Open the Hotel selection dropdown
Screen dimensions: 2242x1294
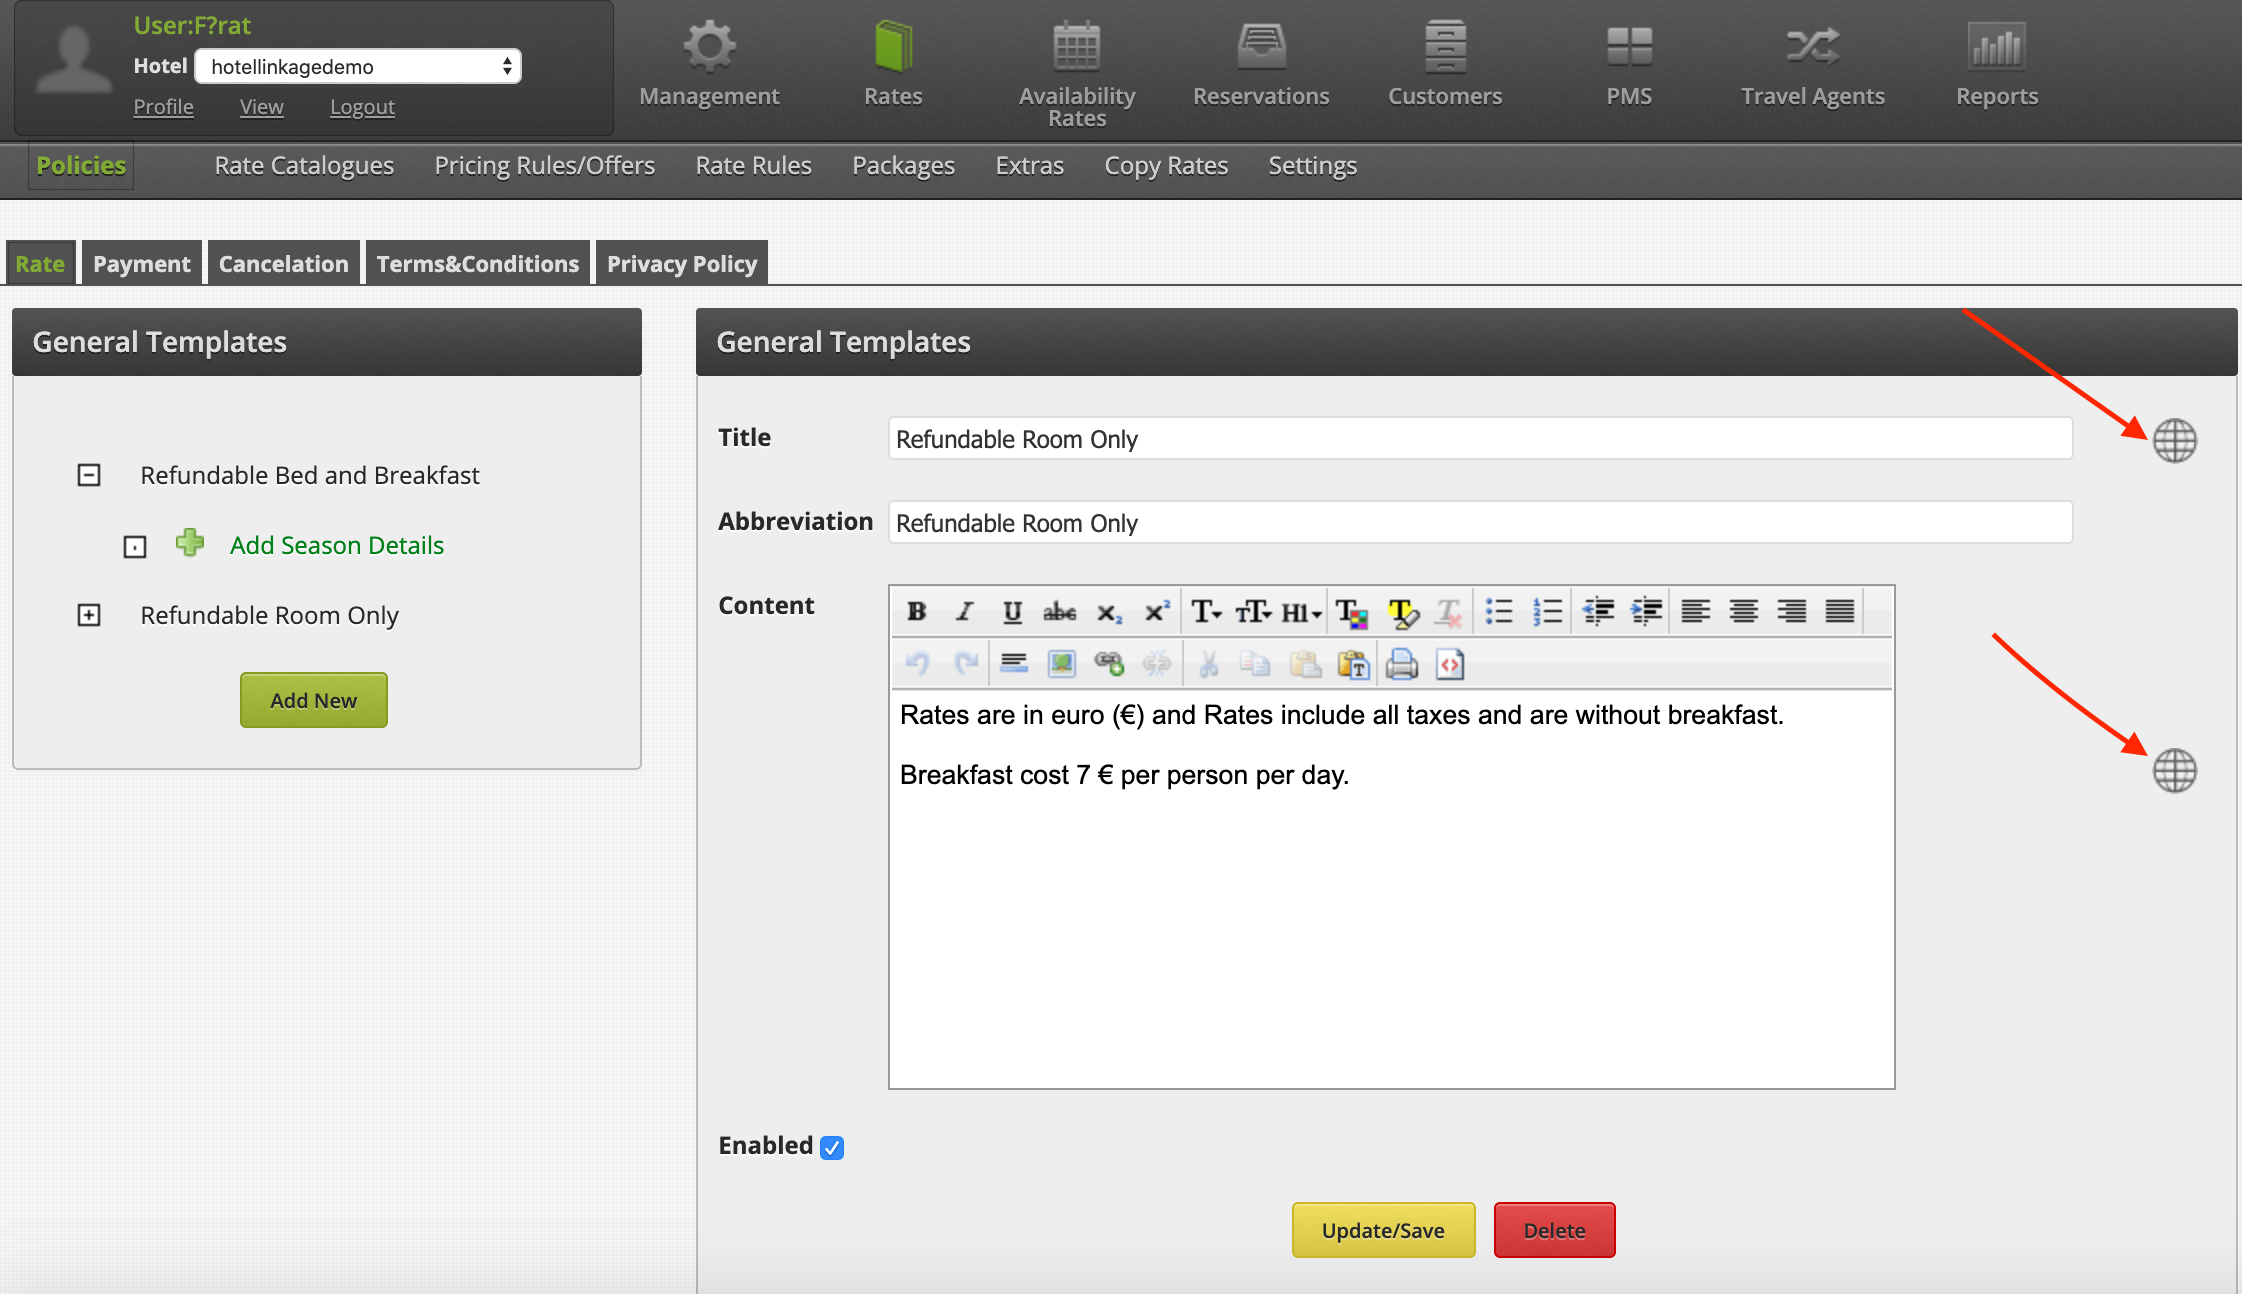358,67
